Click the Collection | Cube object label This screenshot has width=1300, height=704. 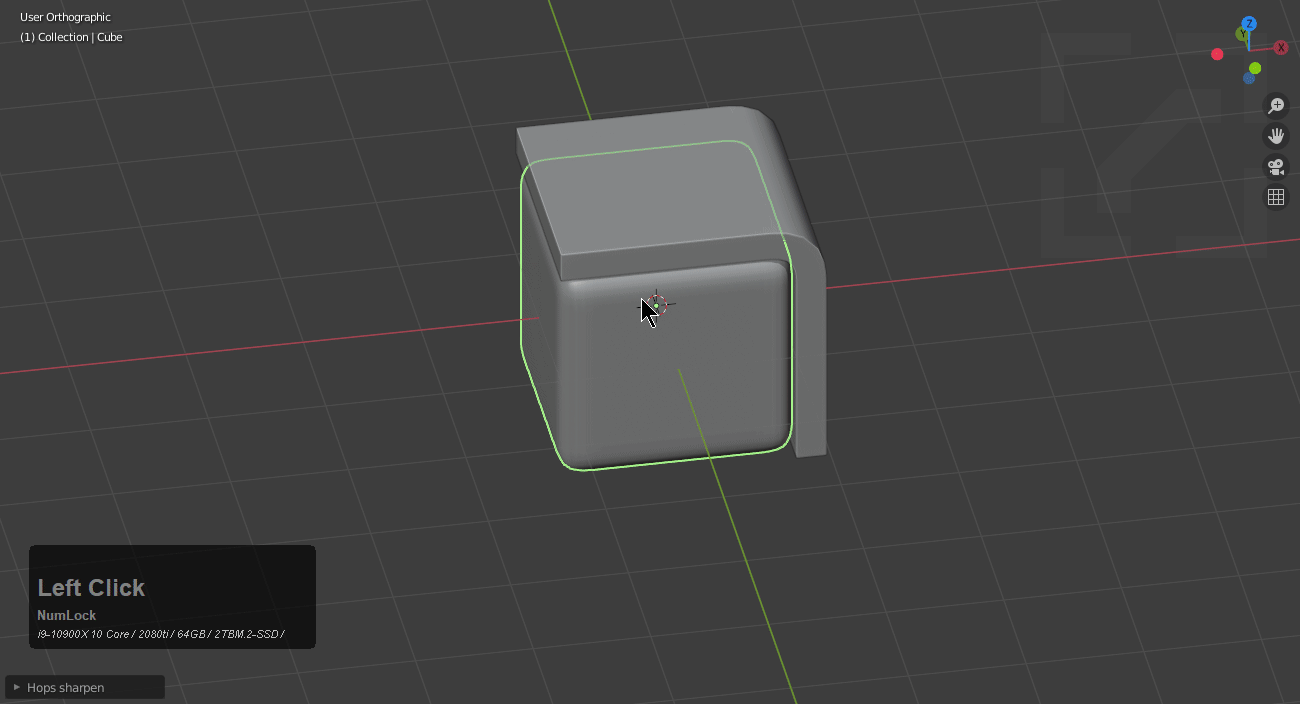pyautogui.click(x=71, y=37)
